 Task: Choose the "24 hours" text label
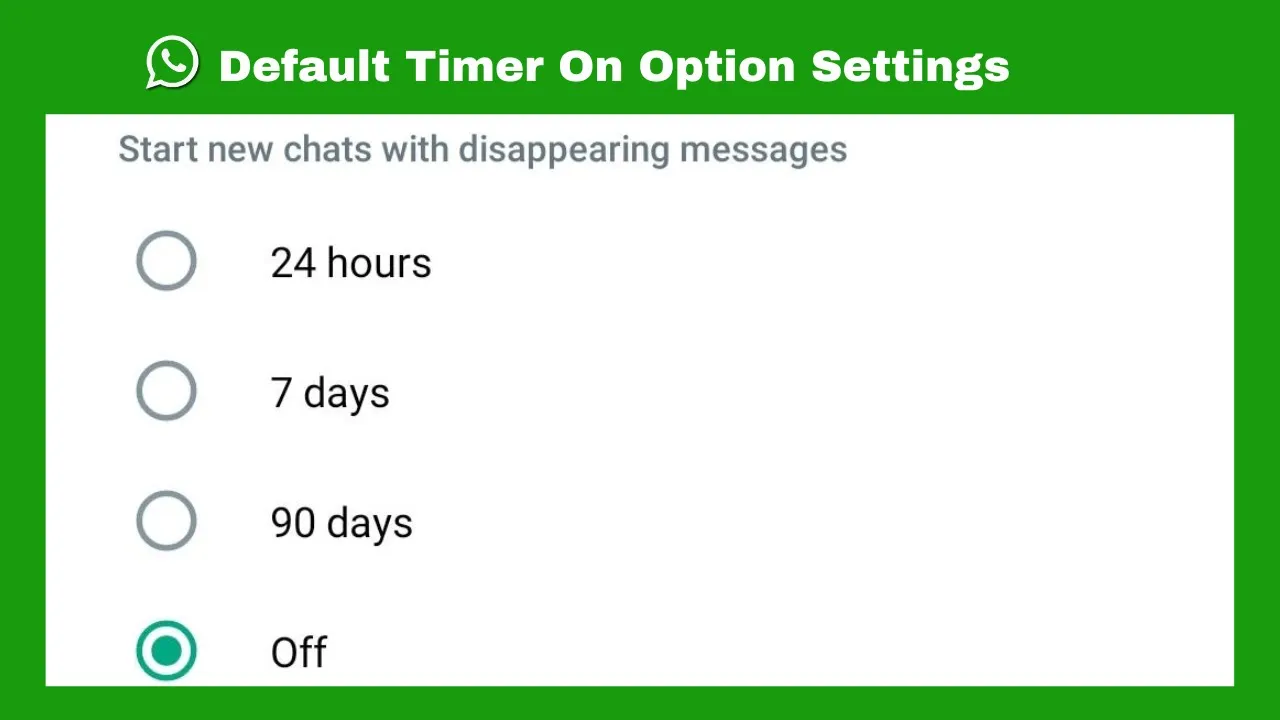pos(351,263)
